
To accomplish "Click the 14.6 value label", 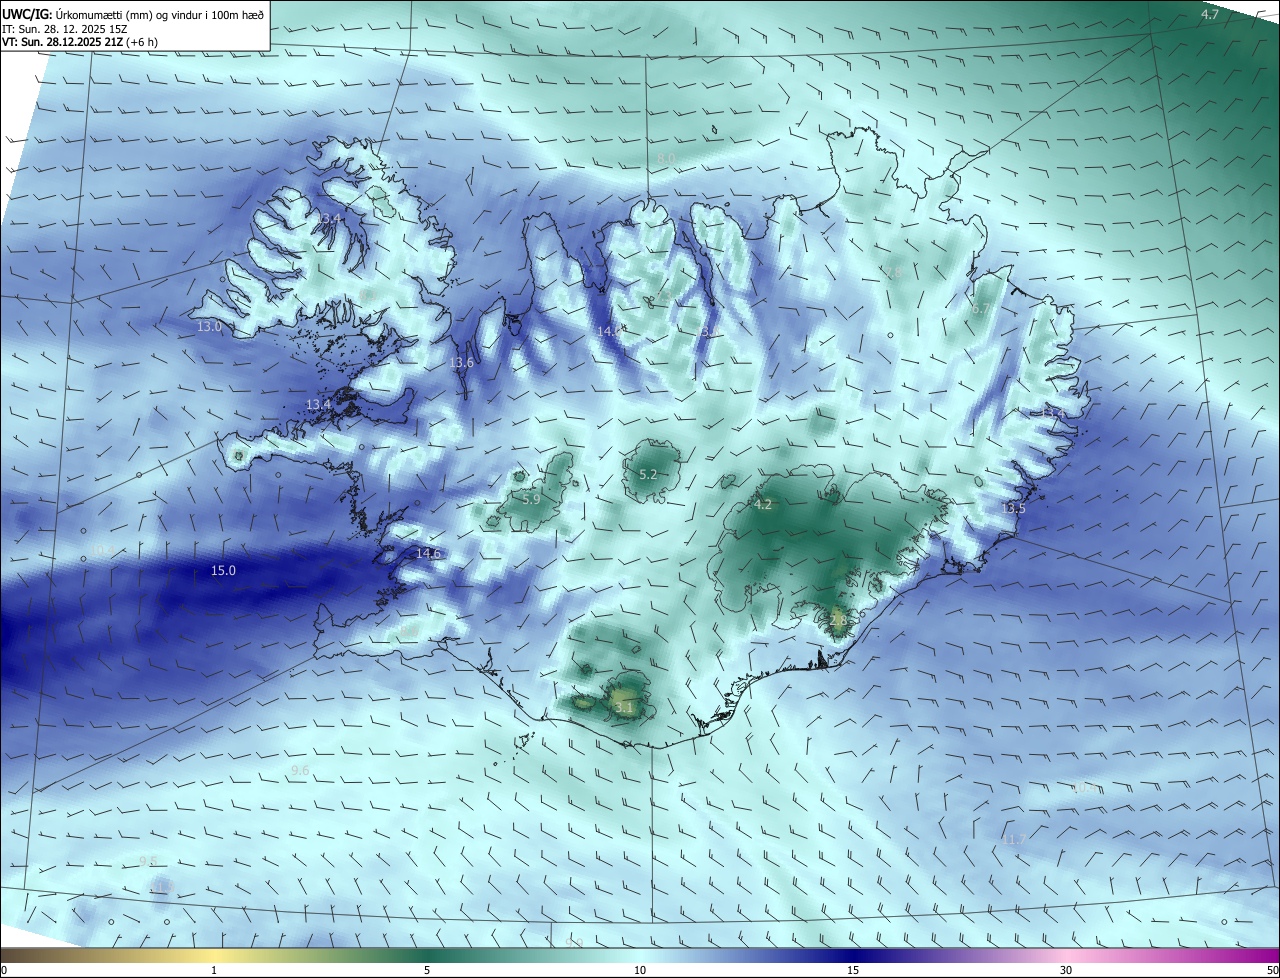I will 428,554.
